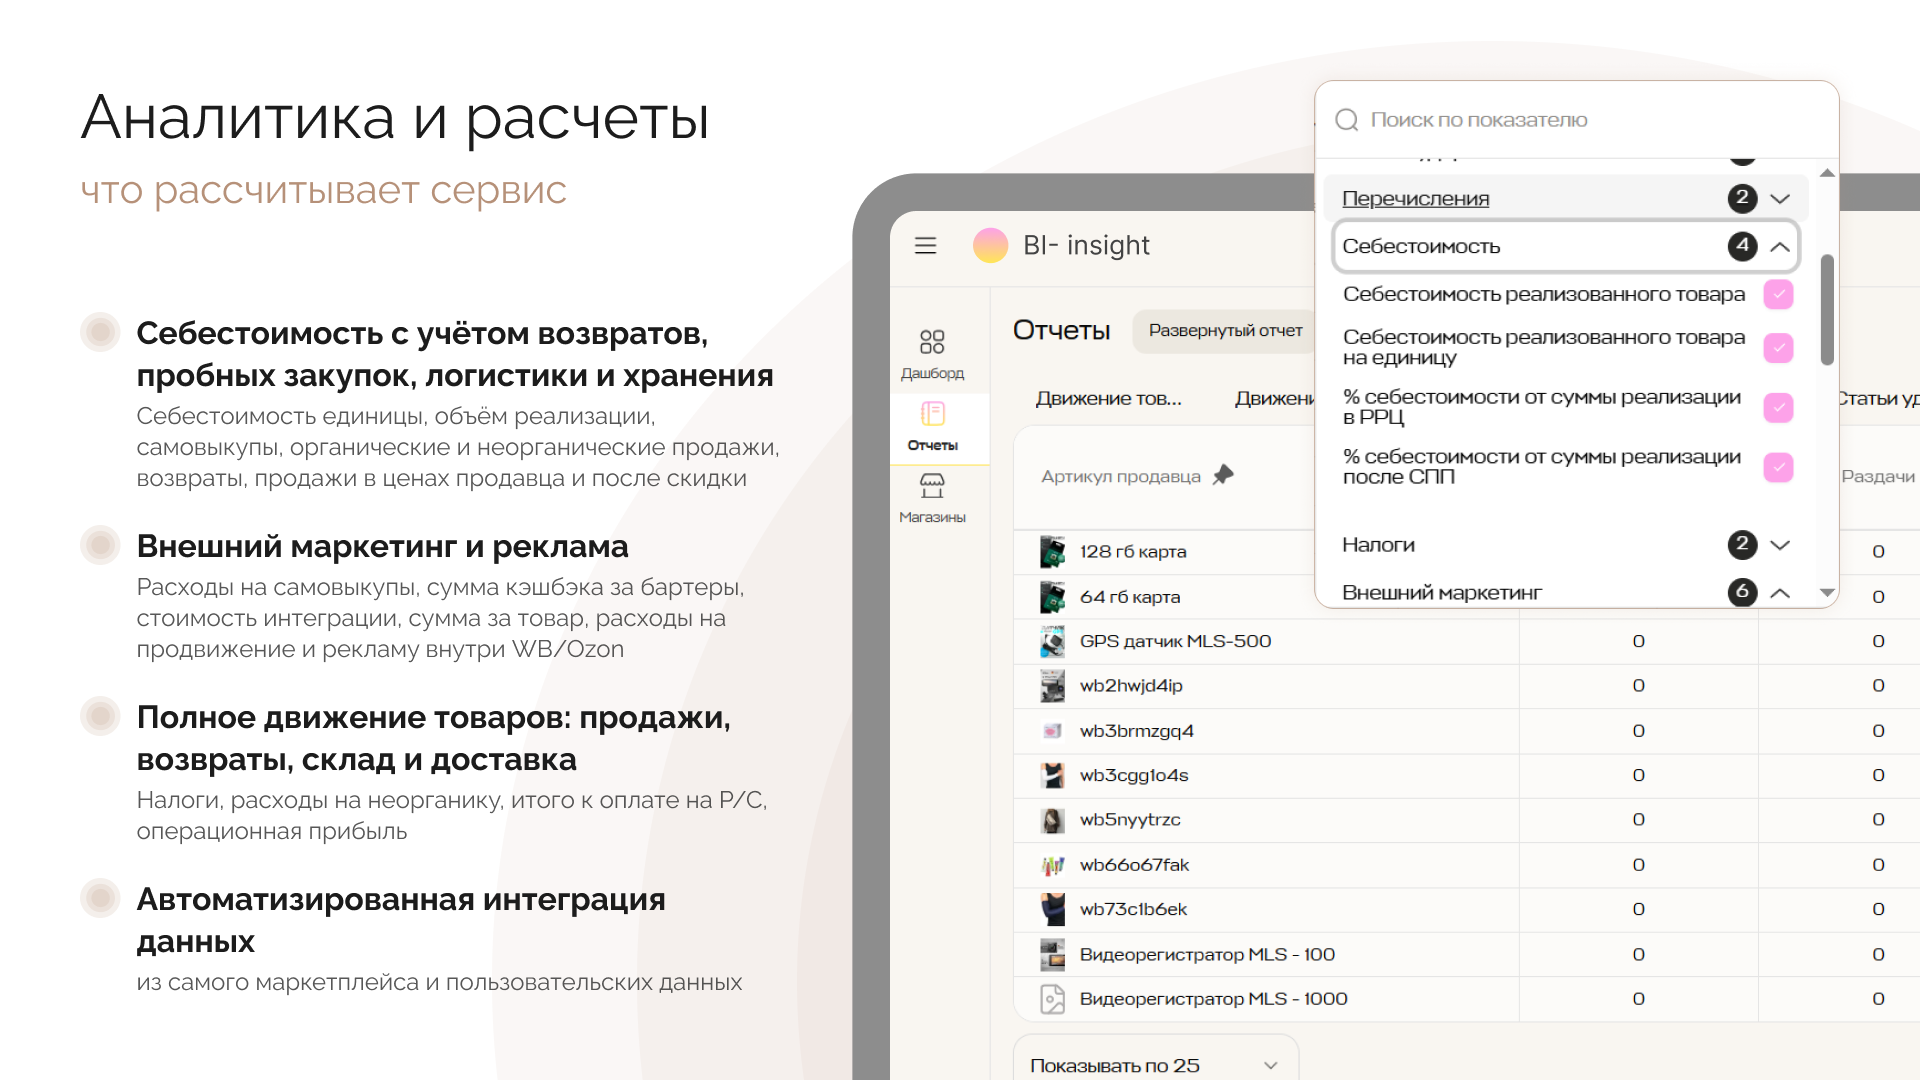
Task: Click the search magnifier icon
Action: pyautogui.click(x=1347, y=120)
